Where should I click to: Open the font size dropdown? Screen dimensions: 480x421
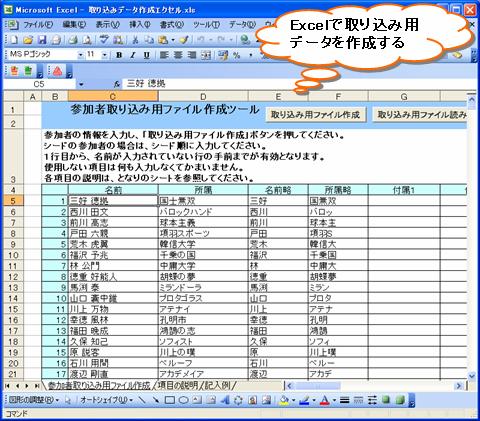pyautogui.click(x=104, y=55)
